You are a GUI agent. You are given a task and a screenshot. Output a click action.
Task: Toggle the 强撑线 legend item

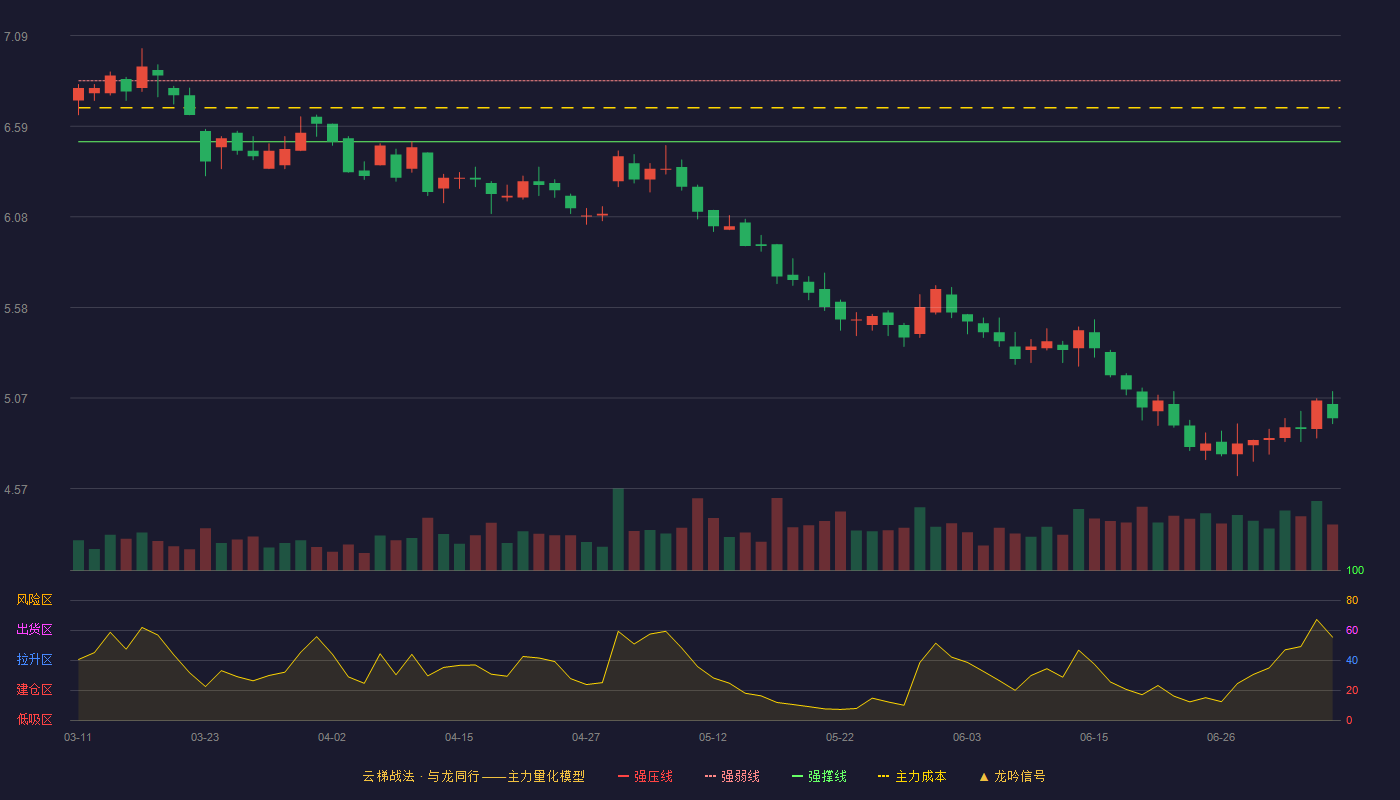click(x=819, y=776)
